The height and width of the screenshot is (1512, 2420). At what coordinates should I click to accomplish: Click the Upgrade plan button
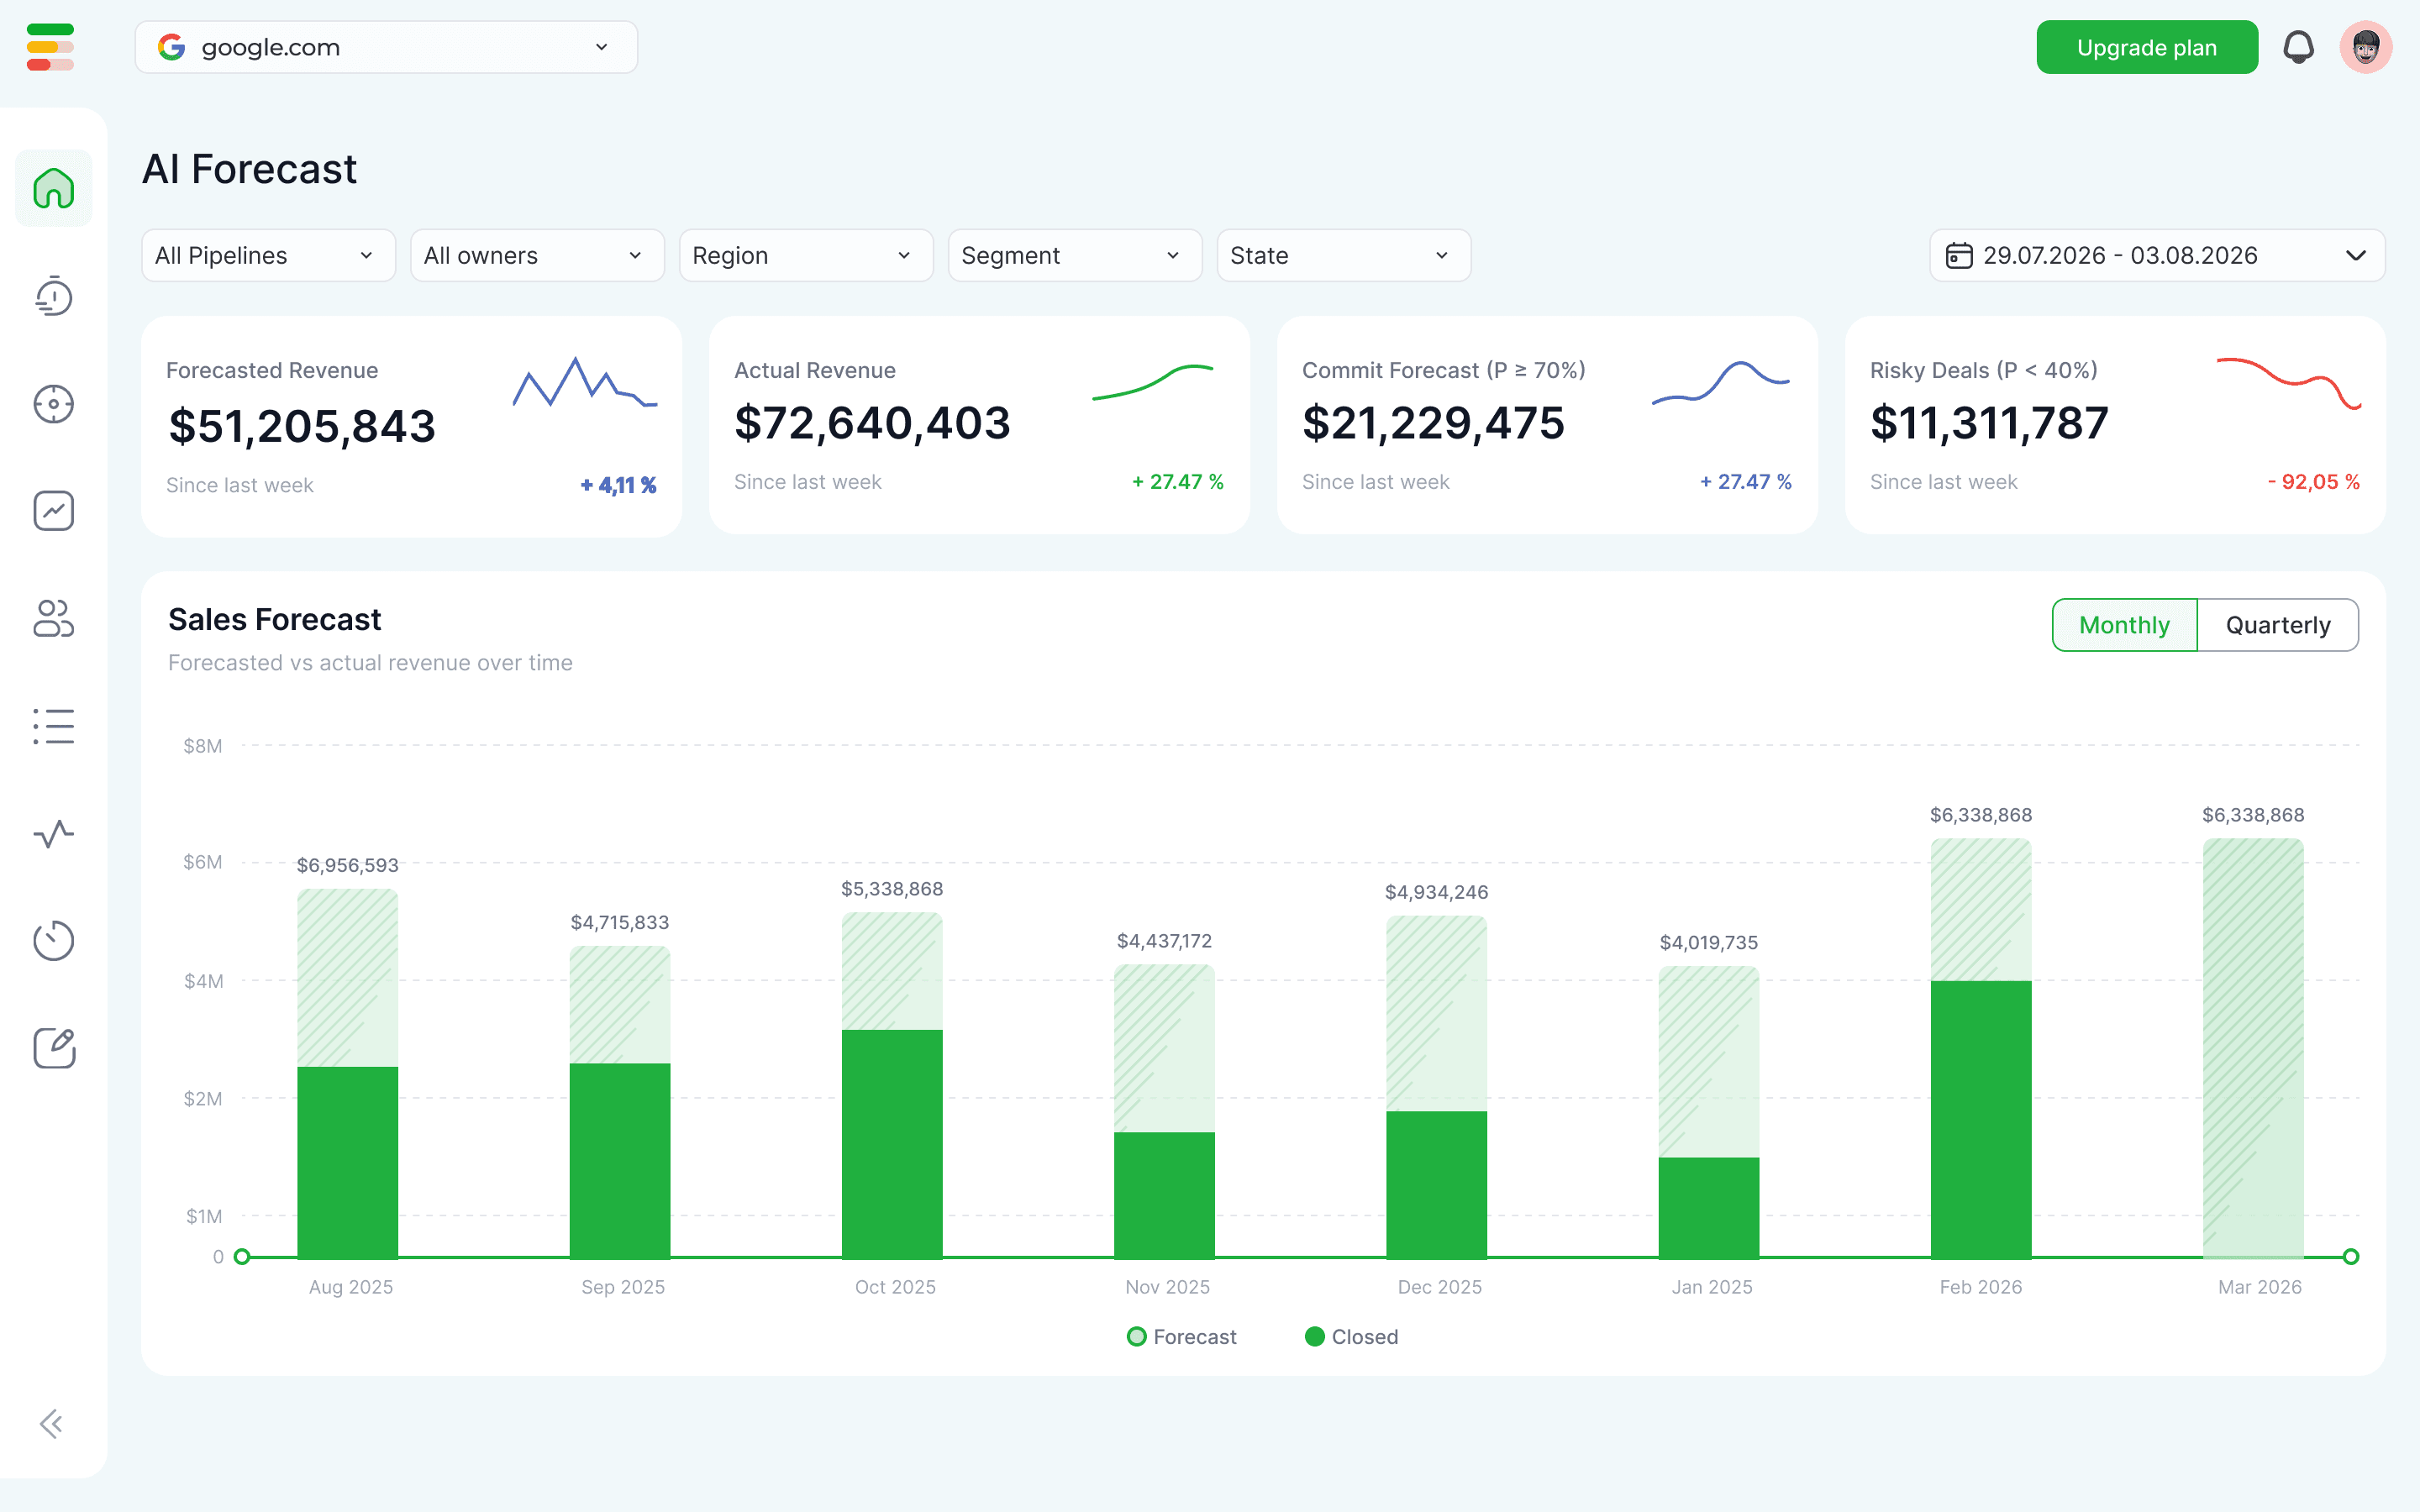pos(2146,47)
